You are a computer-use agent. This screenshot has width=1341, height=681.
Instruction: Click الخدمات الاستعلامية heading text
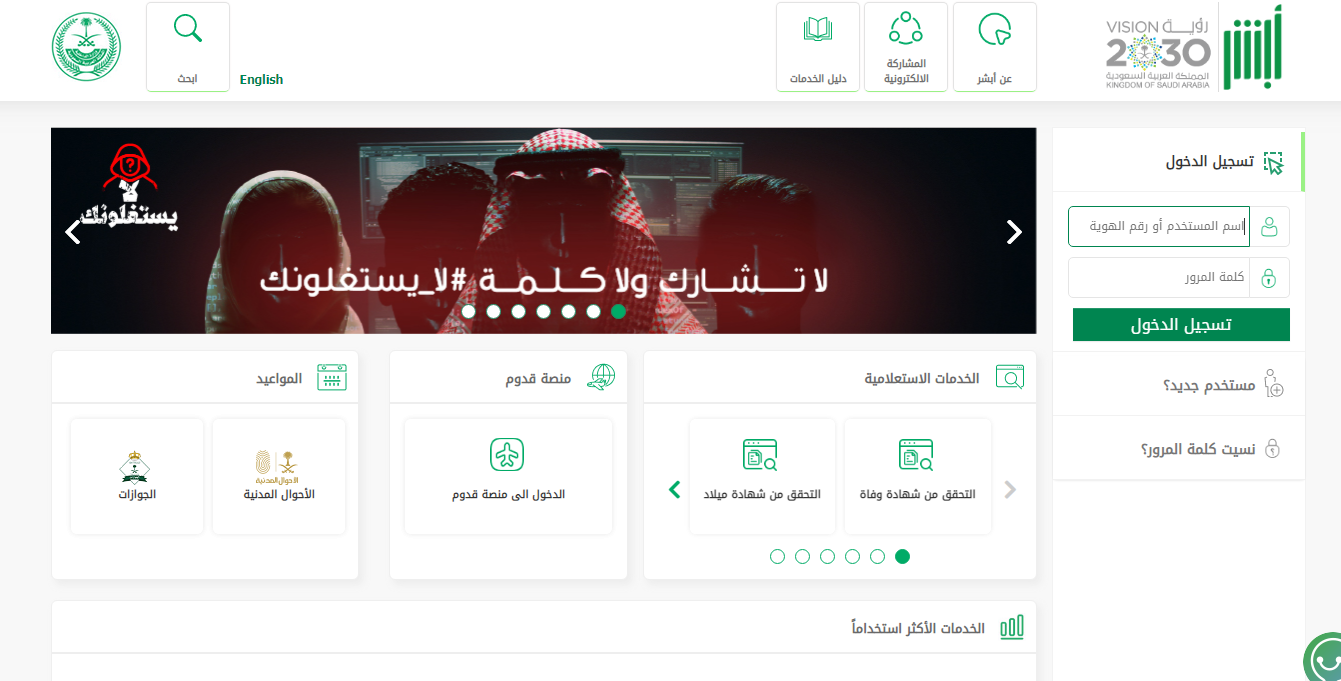tap(922, 379)
